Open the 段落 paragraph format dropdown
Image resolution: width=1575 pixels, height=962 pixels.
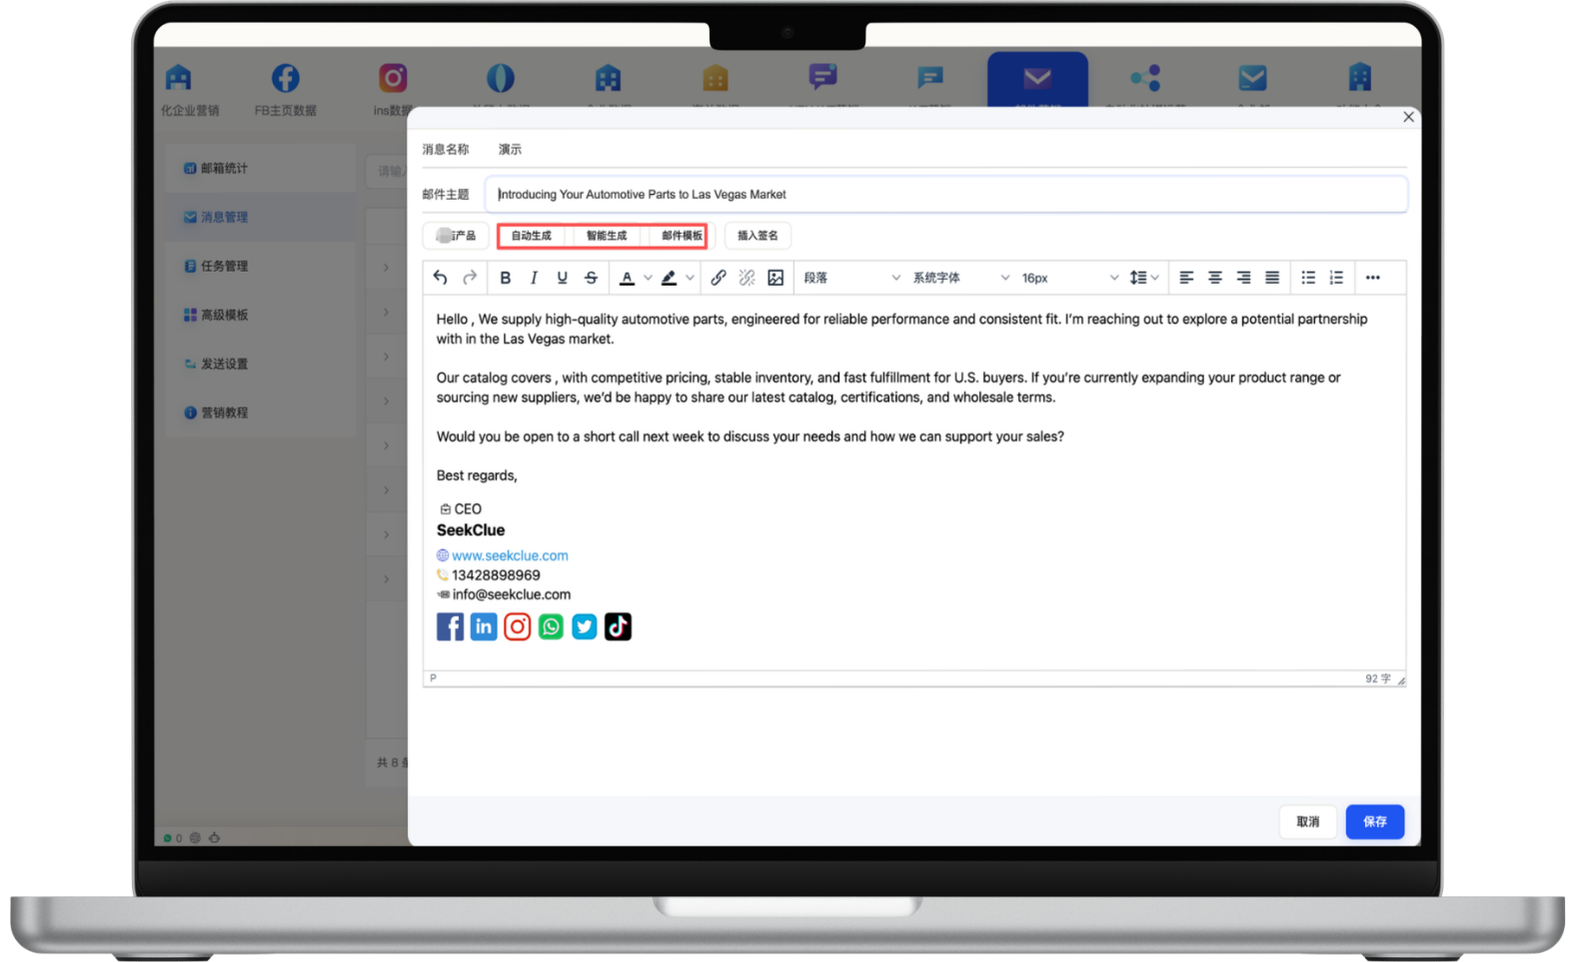[x=851, y=278]
